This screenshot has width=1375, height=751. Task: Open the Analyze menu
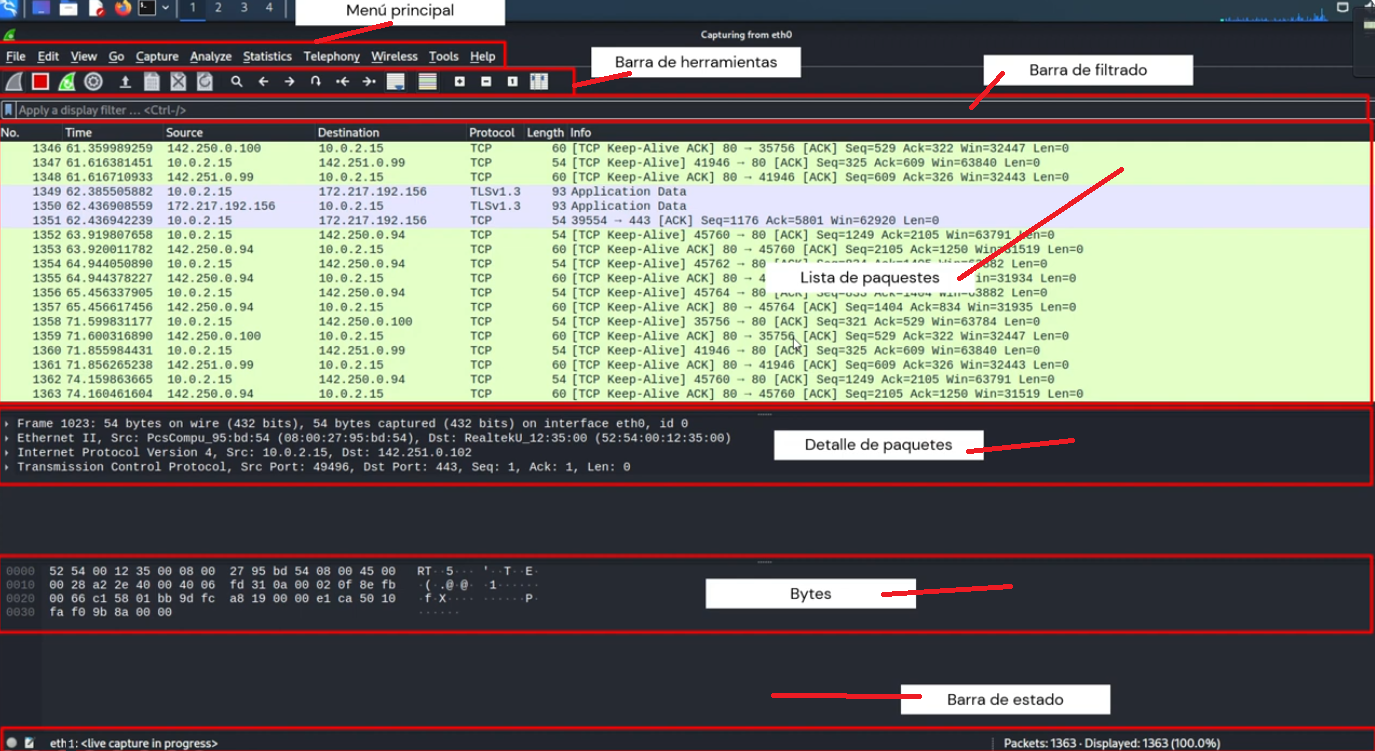click(211, 57)
